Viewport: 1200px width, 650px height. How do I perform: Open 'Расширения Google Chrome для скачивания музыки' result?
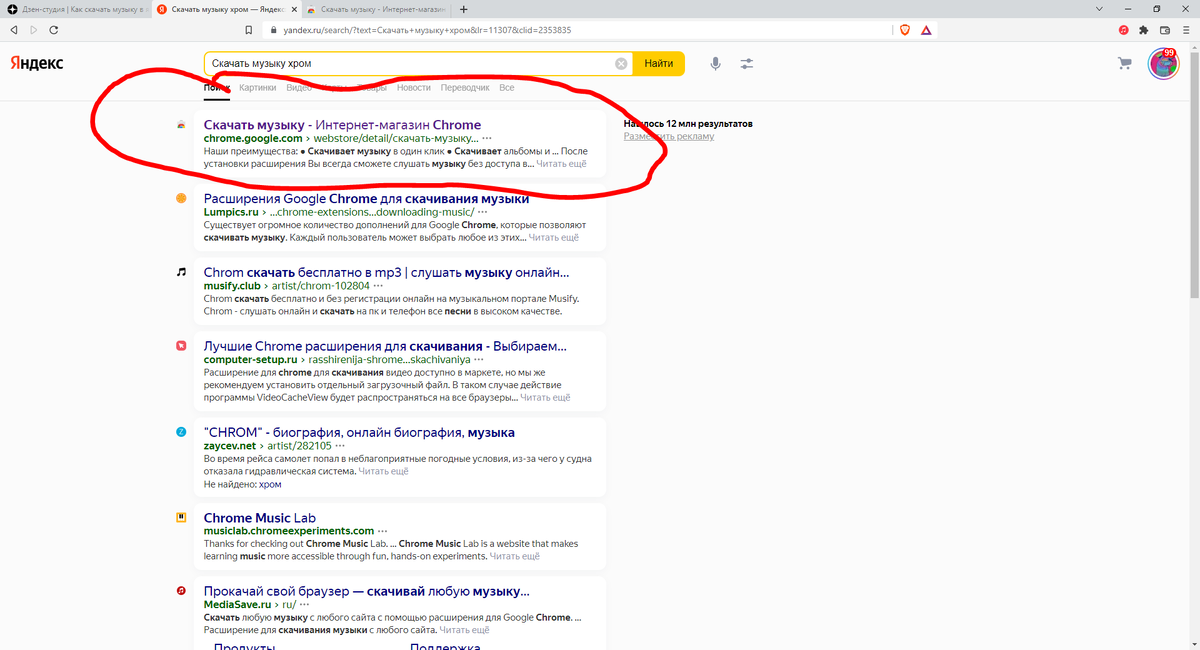(x=366, y=198)
